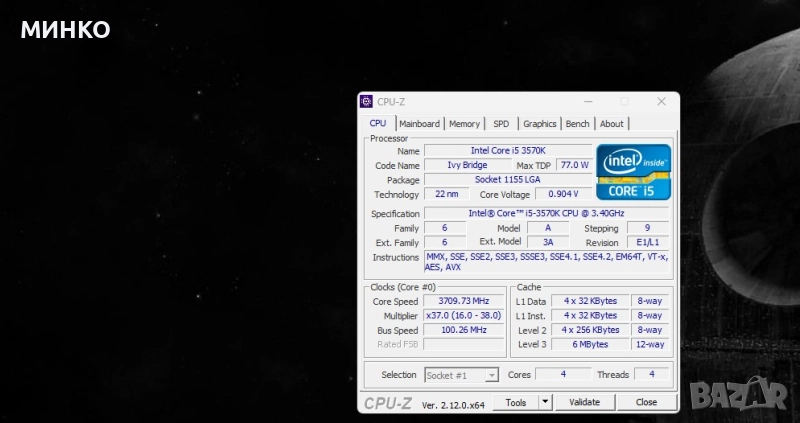Go to the Graphics tab

click(x=539, y=124)
